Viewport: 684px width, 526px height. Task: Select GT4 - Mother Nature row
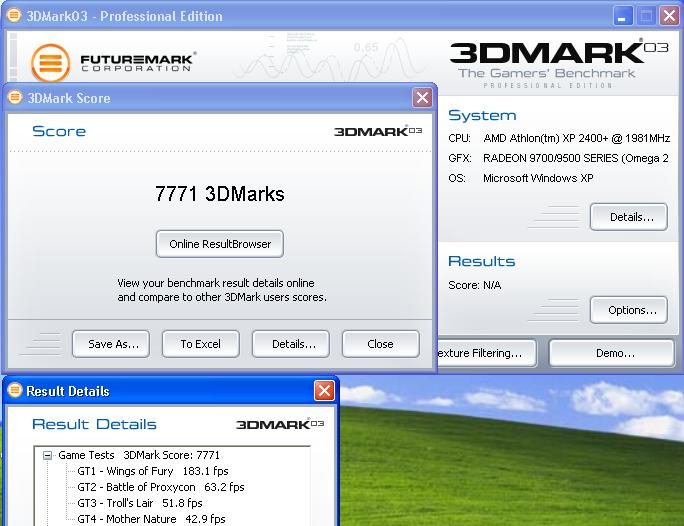(x=151, y=519)
